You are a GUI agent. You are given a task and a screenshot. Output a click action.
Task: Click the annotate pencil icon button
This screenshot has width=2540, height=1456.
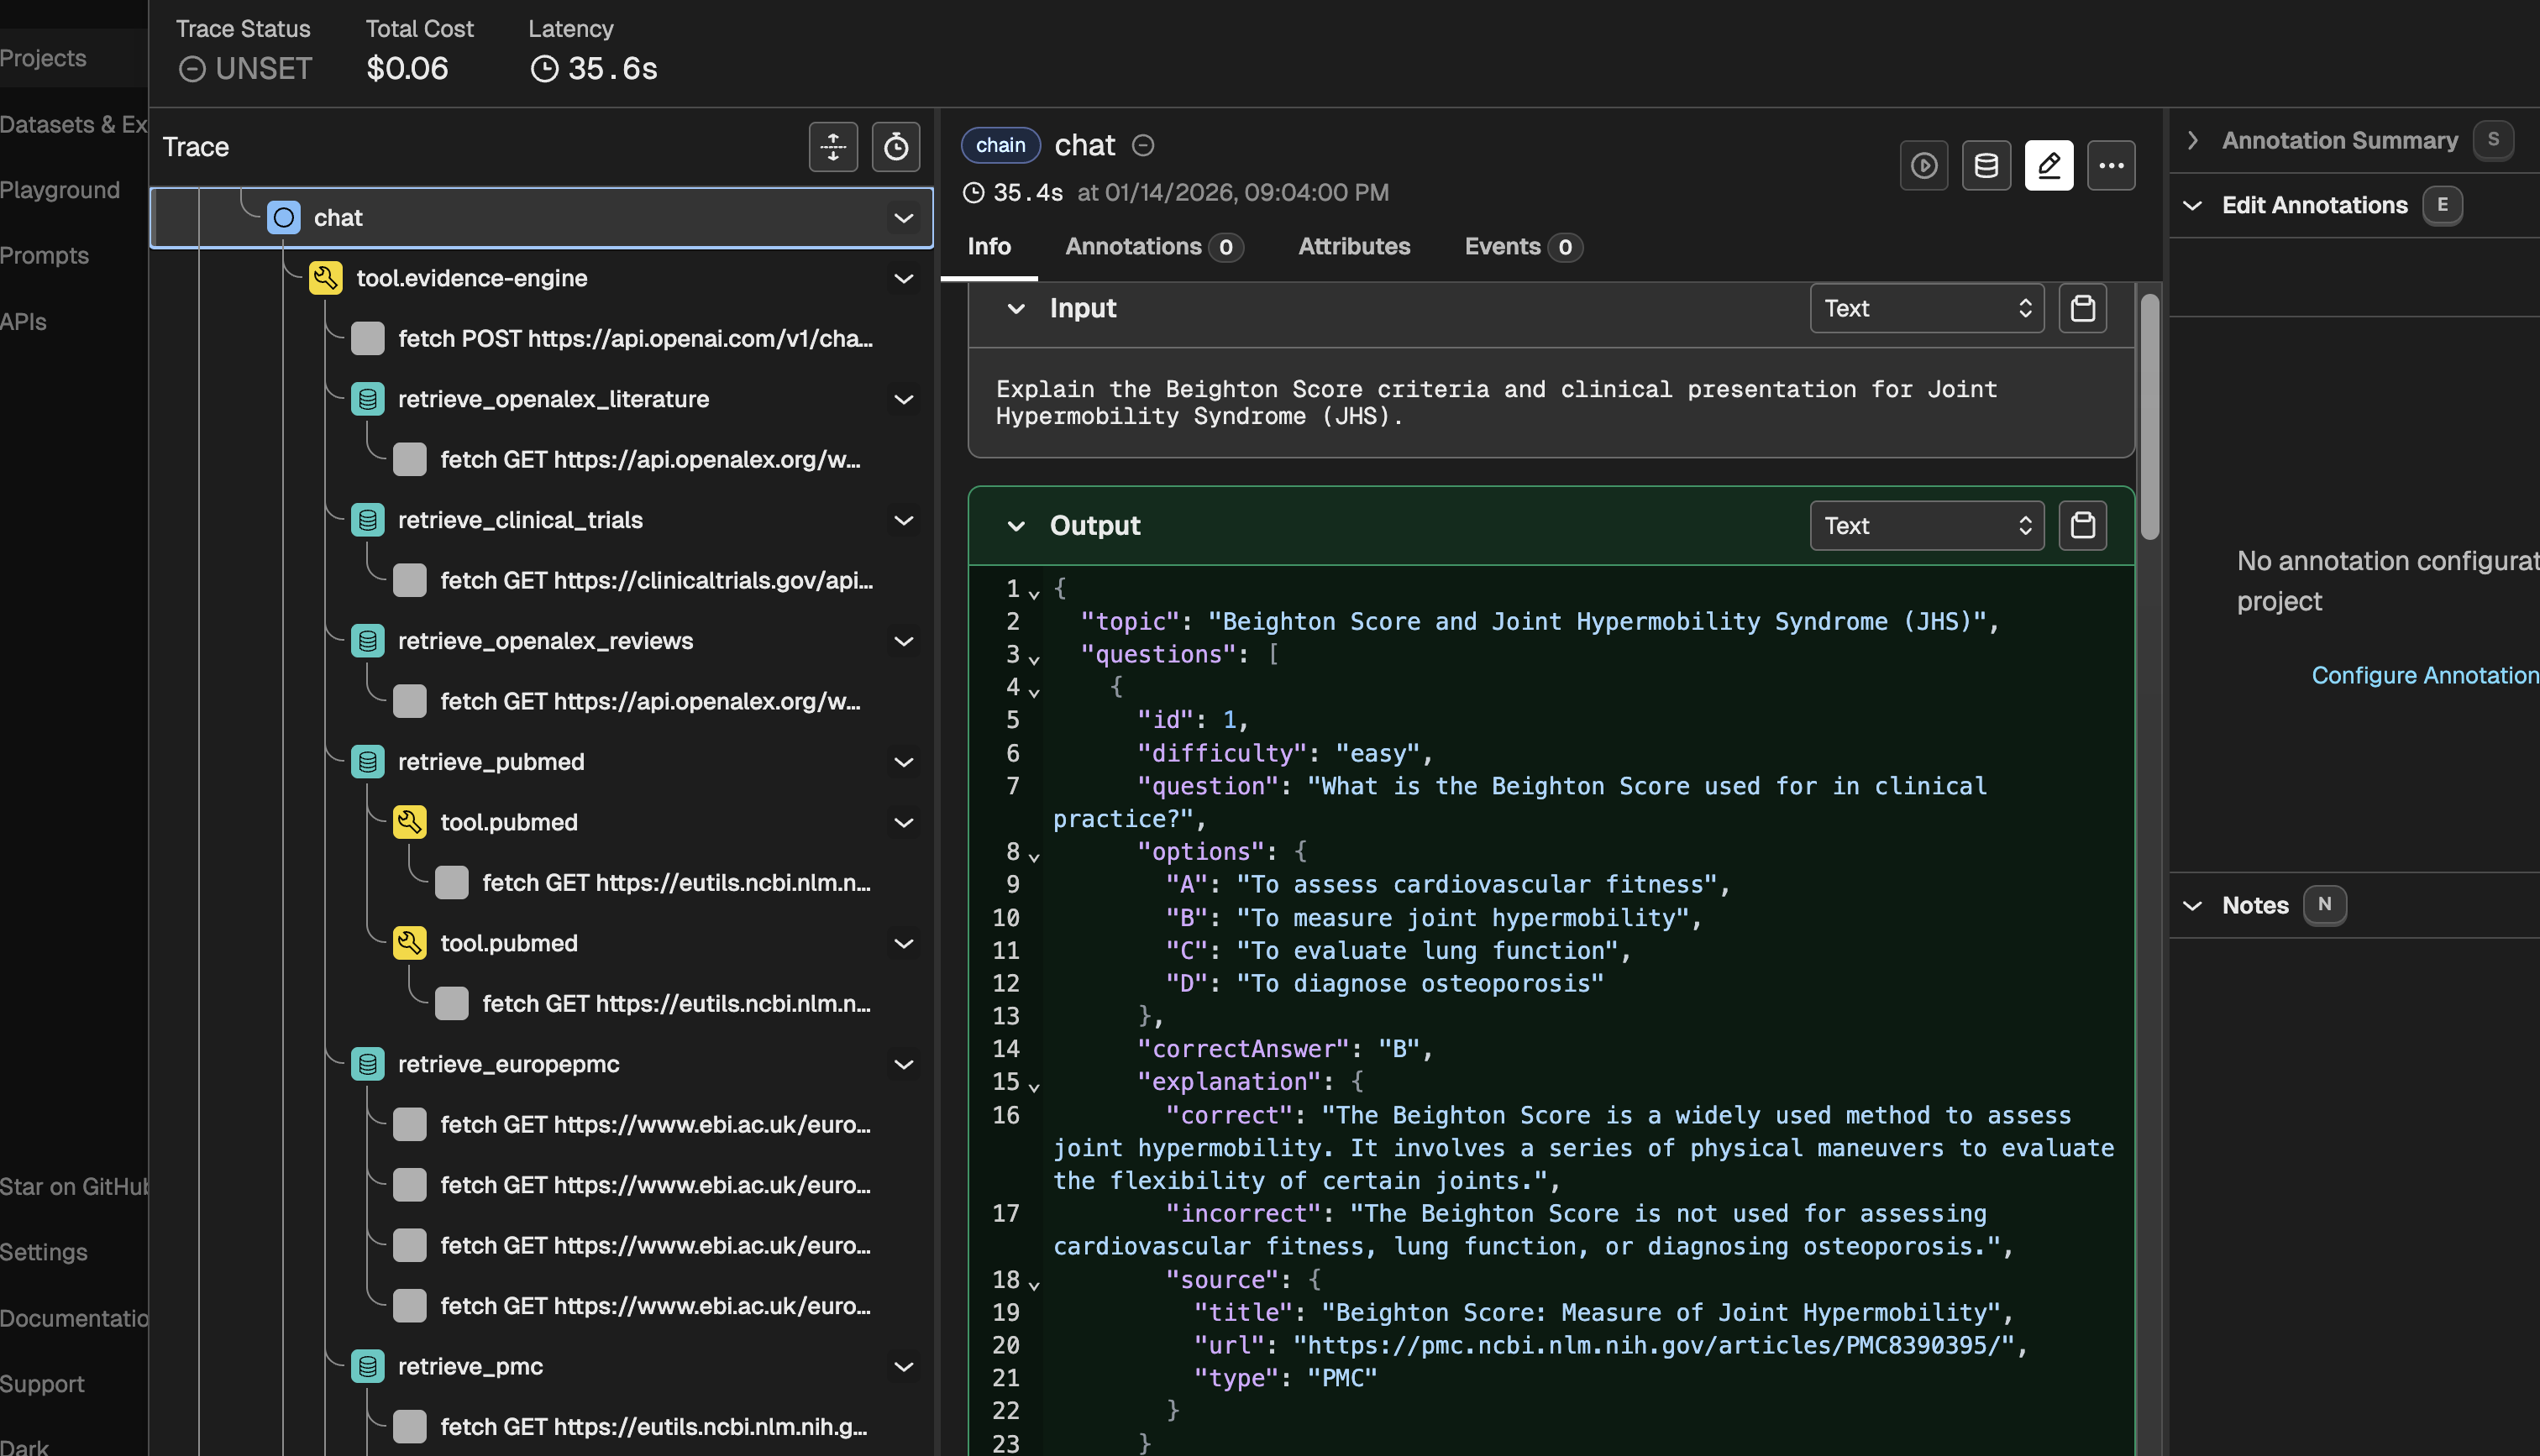[2048, 165]
